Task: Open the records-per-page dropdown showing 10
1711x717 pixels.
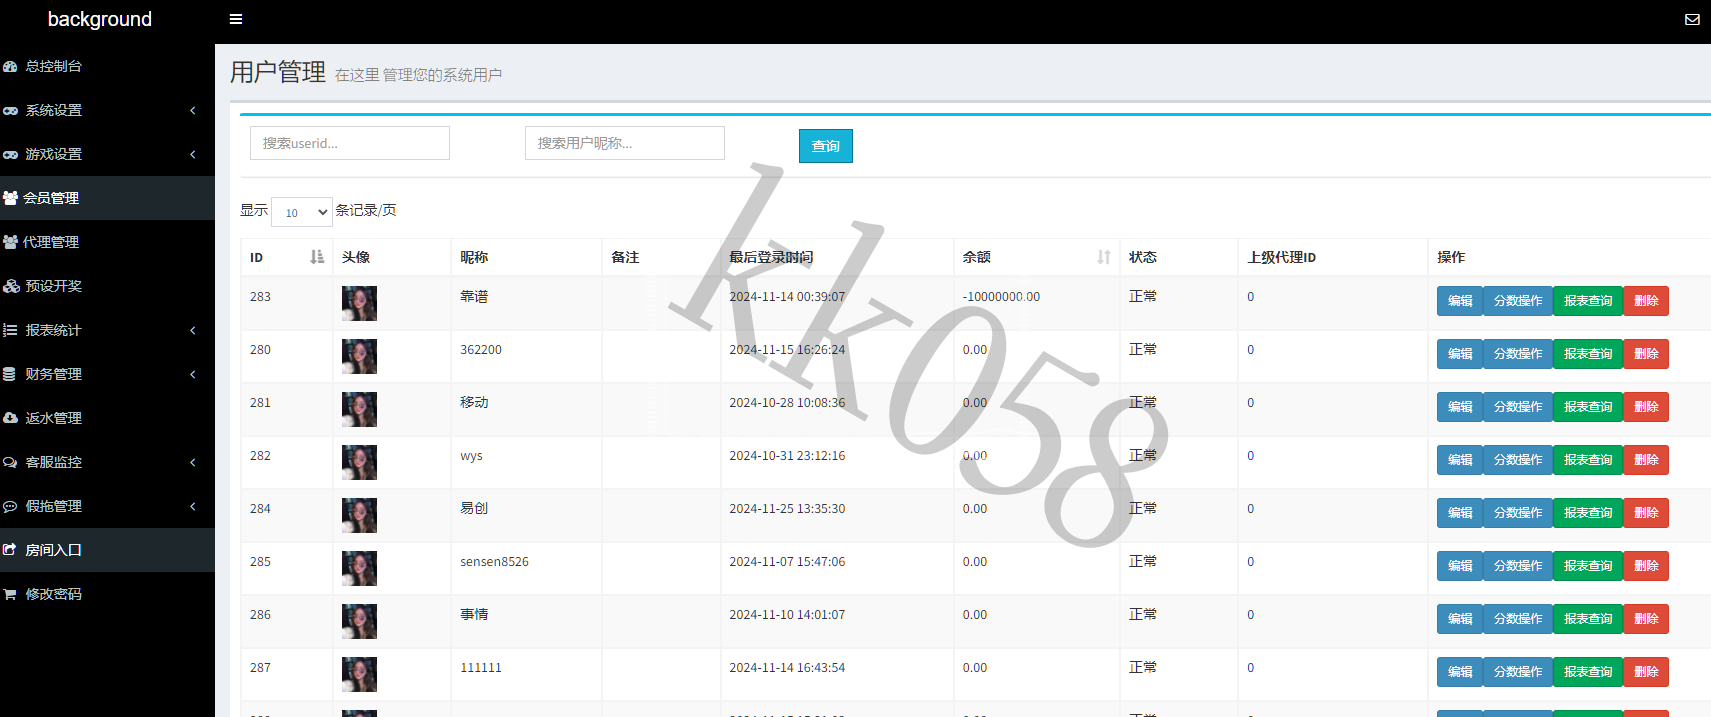Action: (302, 212)
